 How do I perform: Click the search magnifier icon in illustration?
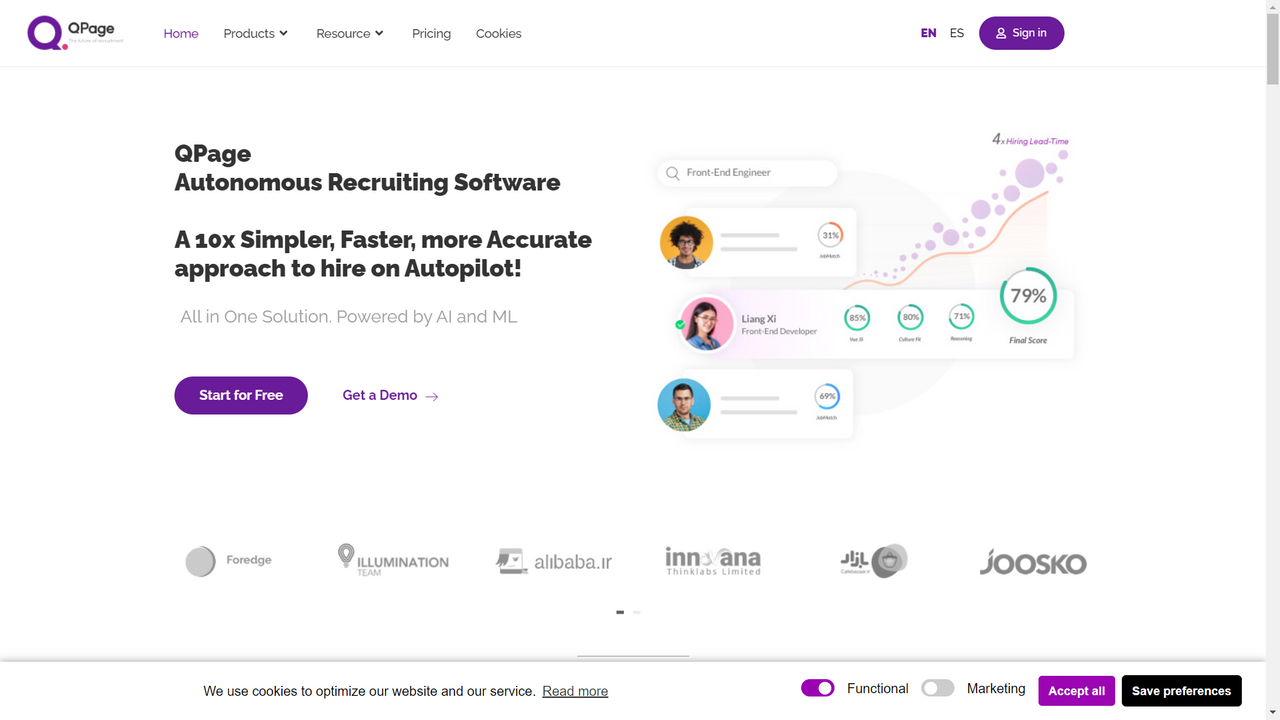tap(673, 173)
